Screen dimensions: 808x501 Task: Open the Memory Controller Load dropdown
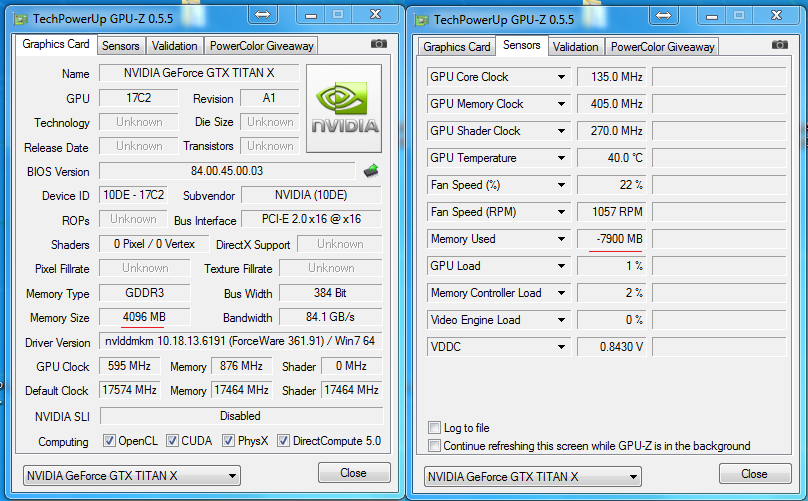561,293
